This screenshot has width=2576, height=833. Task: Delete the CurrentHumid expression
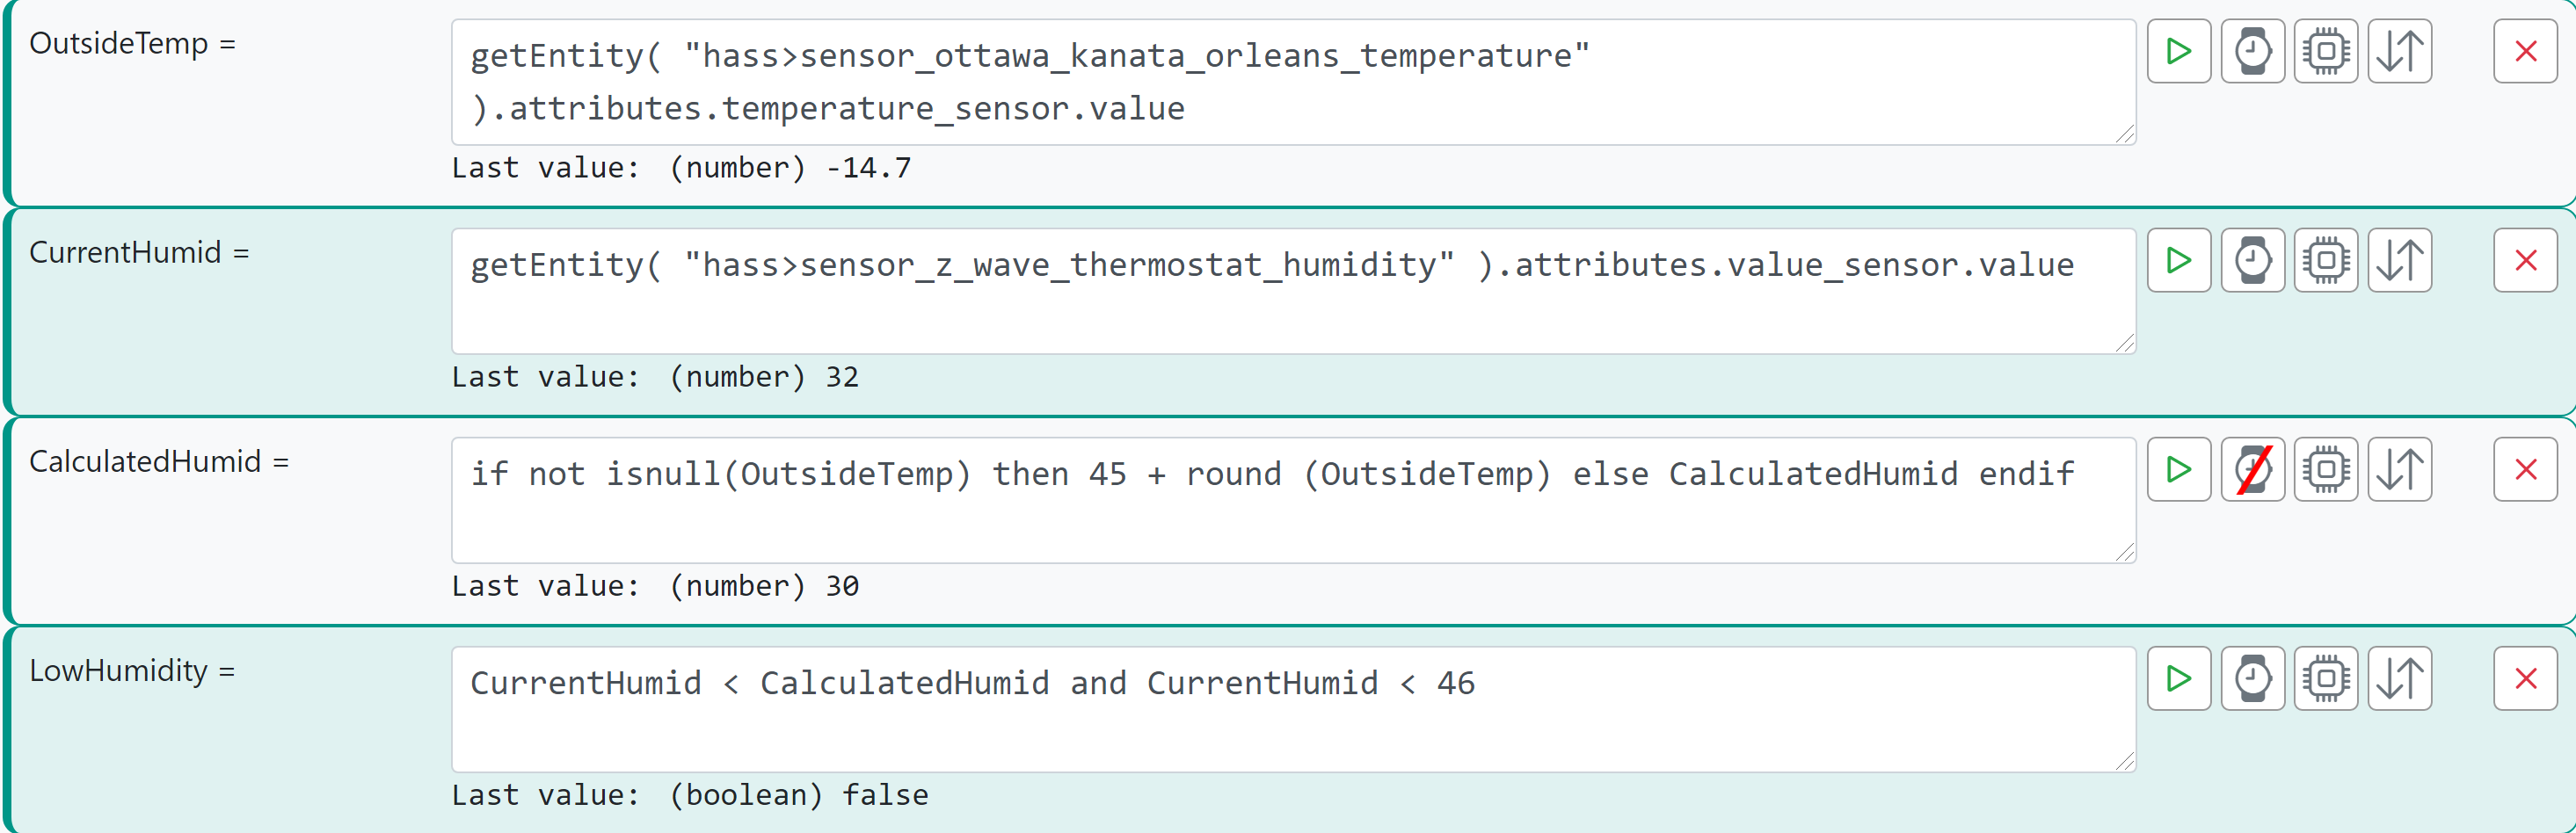2526,260
